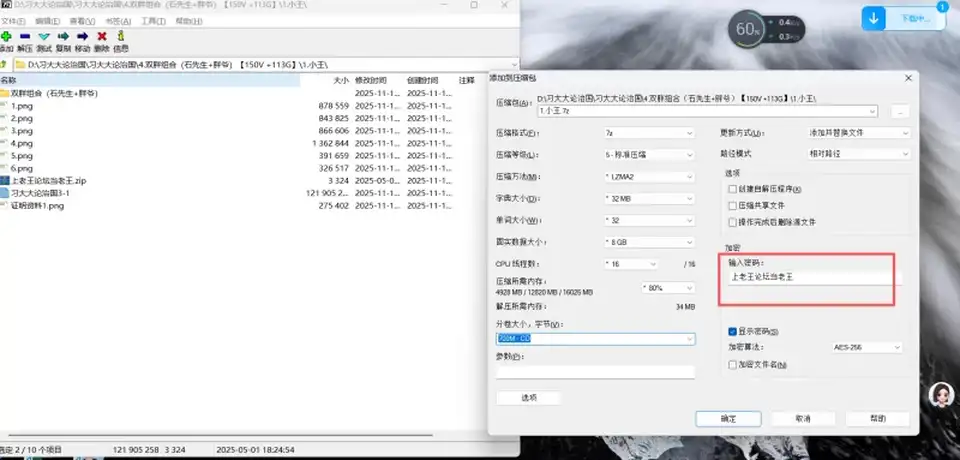Enable the compress shared files (压缩共享文件) checkbox

732,206
